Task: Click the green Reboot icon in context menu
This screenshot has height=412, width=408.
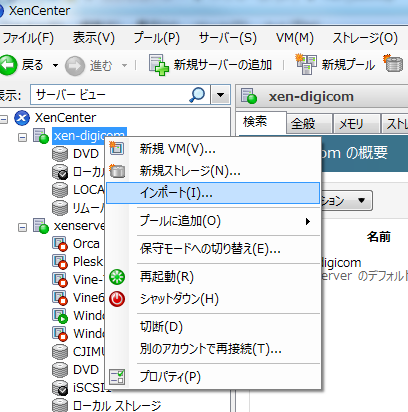Action: 117,277
